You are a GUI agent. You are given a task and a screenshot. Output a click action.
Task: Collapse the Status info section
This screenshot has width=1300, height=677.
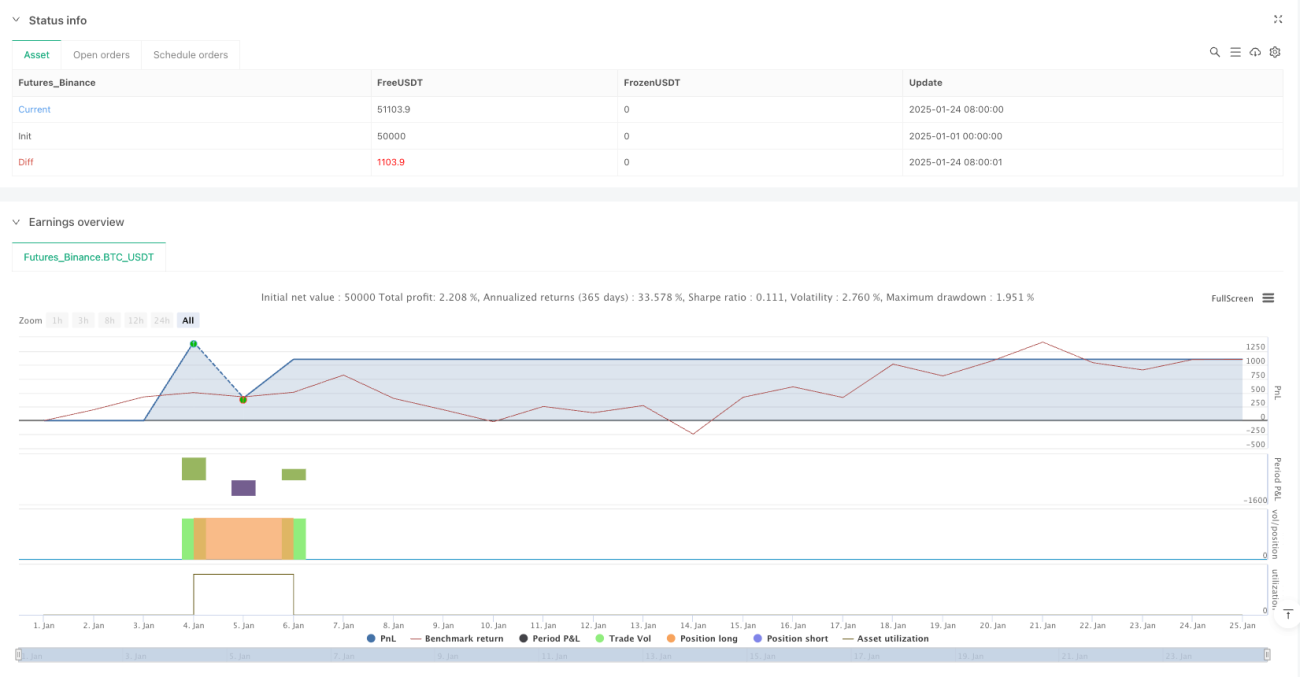(16, 20)
